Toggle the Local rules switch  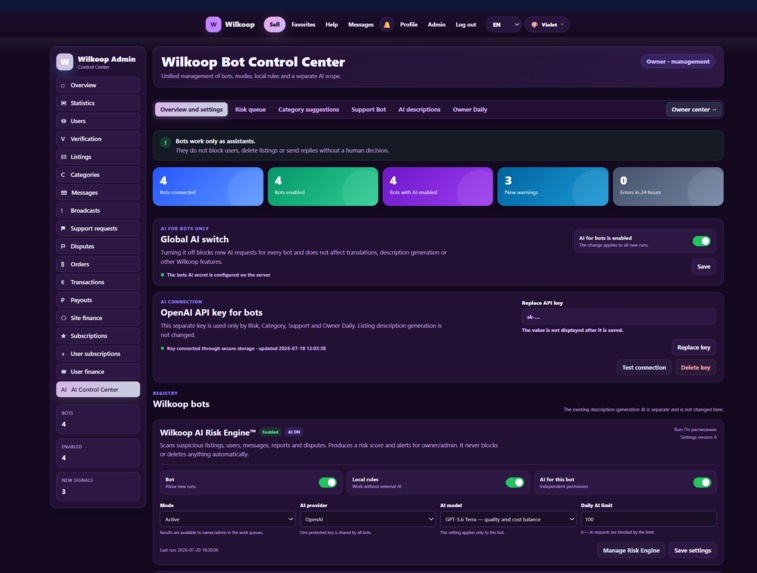(x=515, y=482)
